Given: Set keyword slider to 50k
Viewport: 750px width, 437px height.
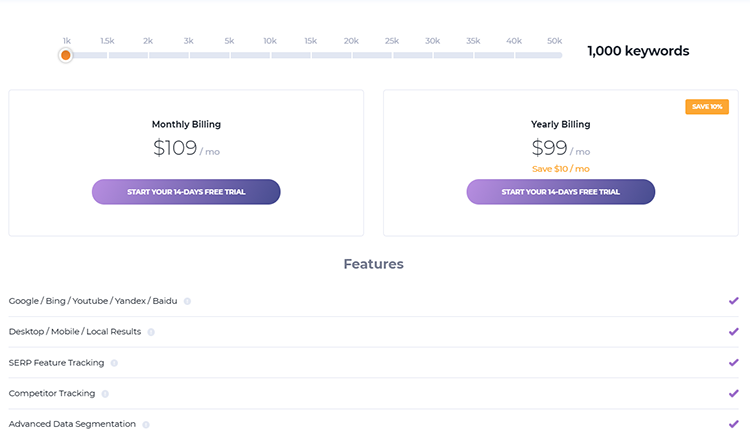Looking at the screenshot, I should click(553, 55).
